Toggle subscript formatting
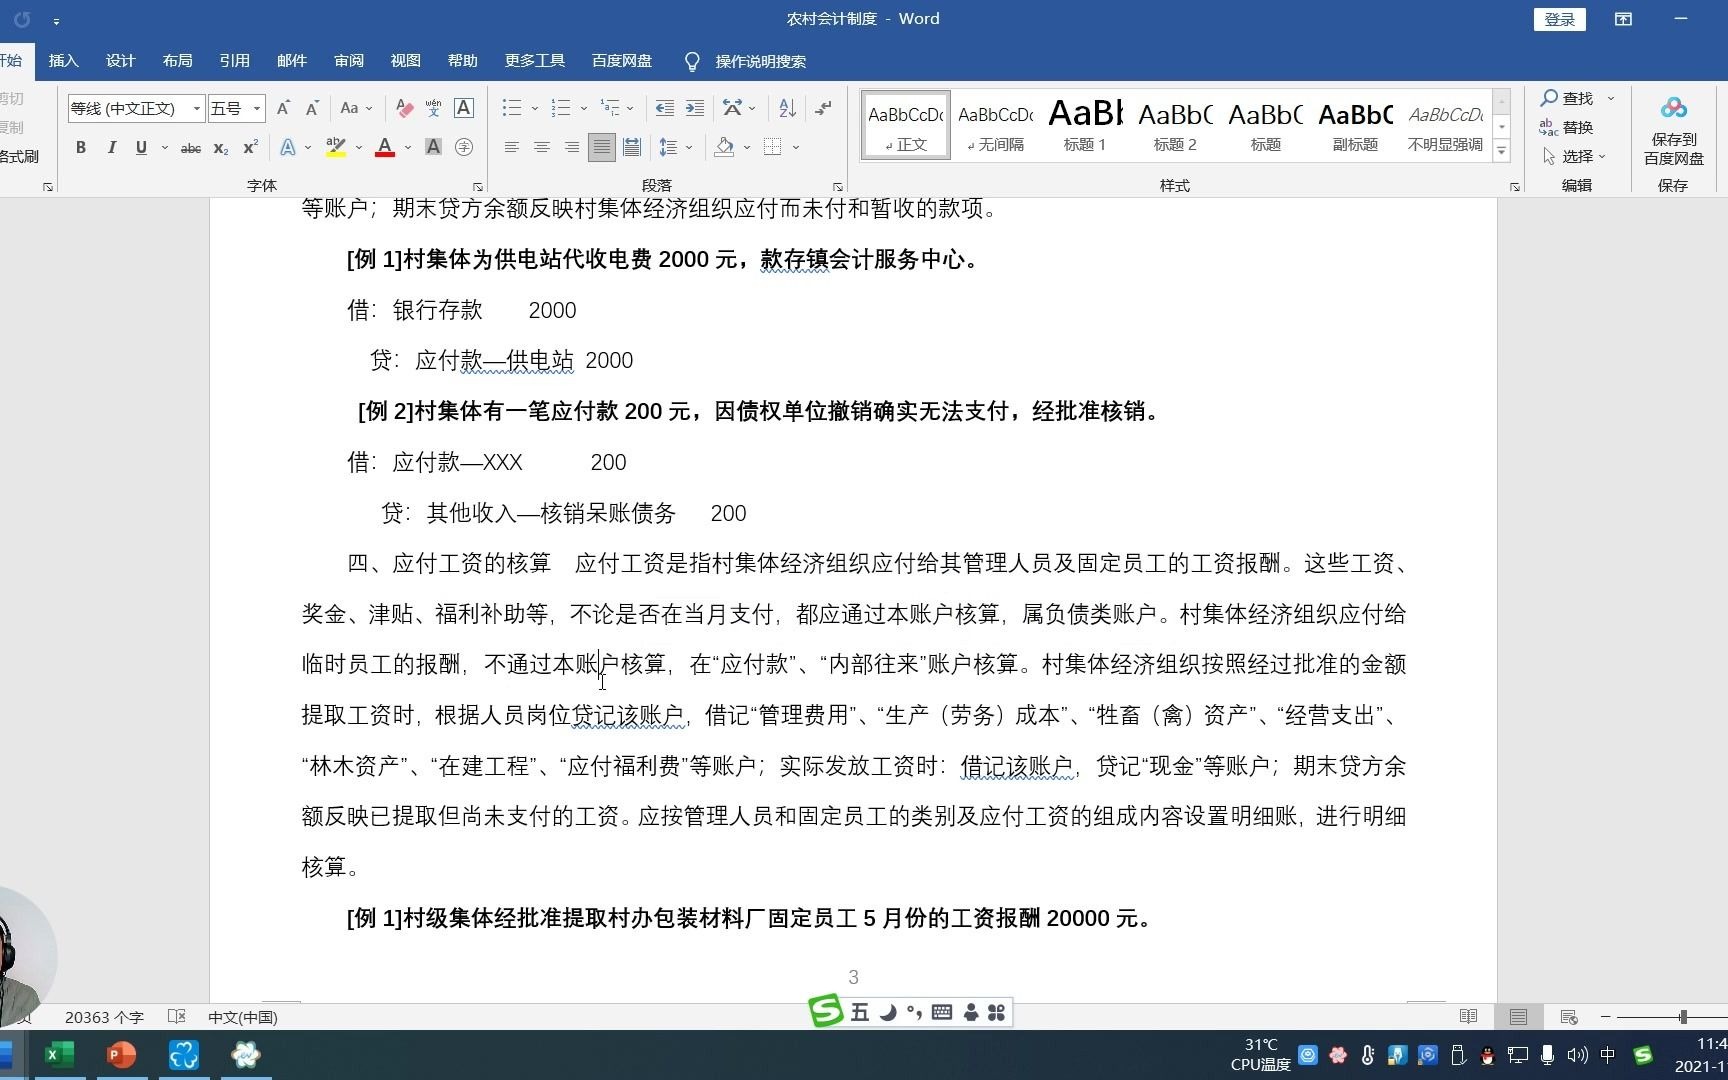The width and height of the screenshot is (1728, 1080). point(220,147)
